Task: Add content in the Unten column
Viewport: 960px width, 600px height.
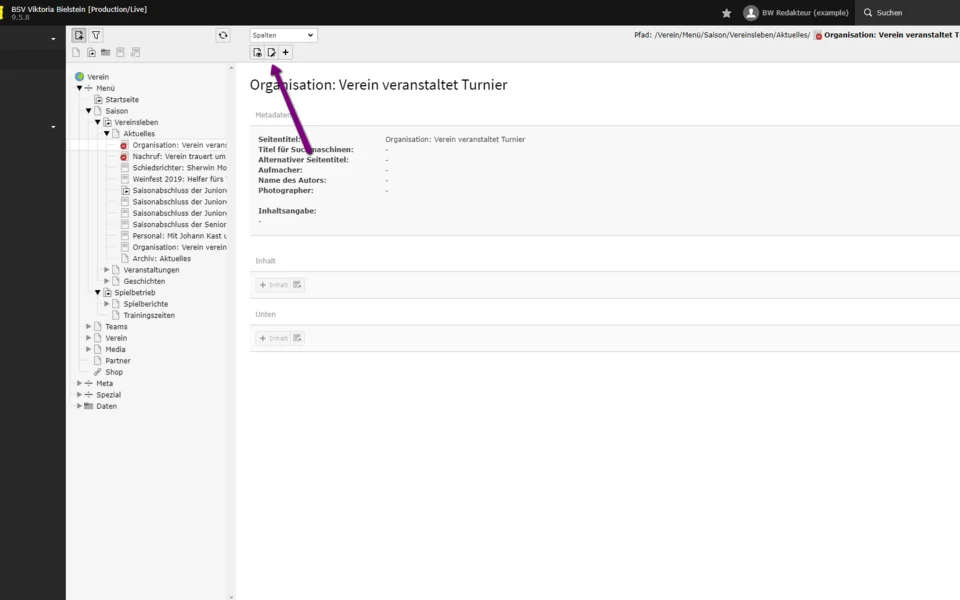Action: 273,338
